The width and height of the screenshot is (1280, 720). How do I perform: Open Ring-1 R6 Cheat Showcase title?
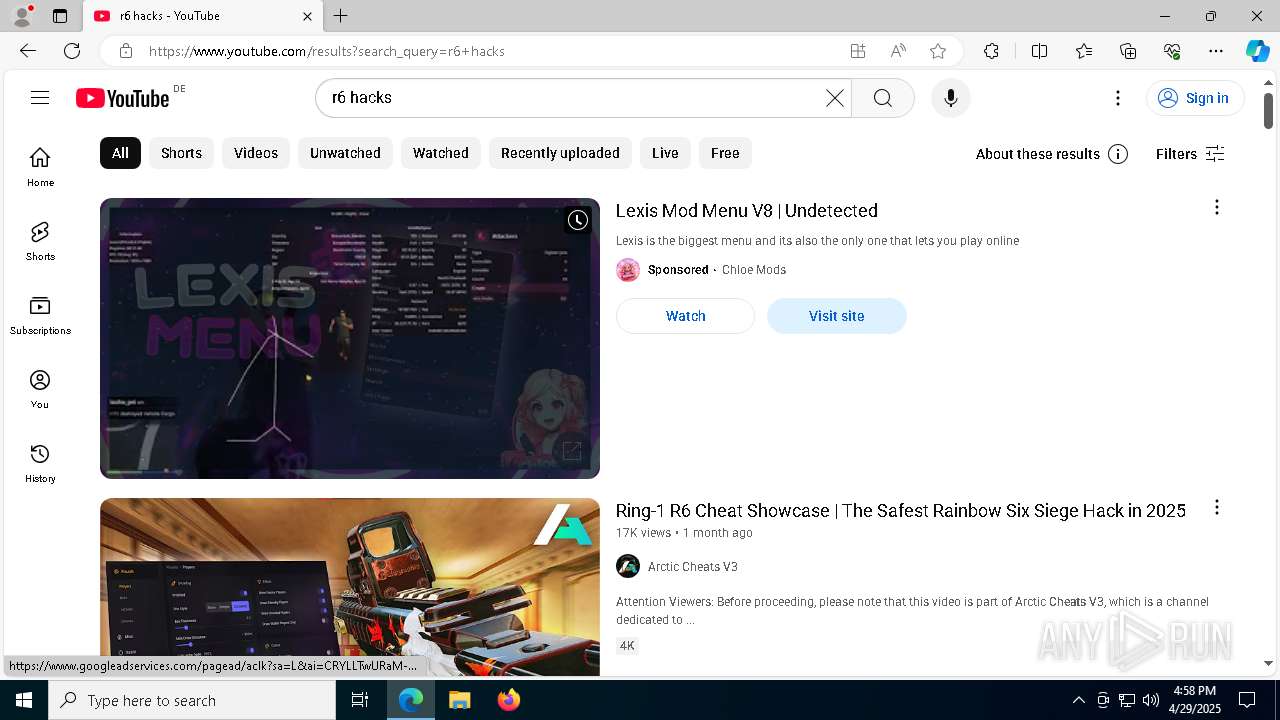(901, 511)
